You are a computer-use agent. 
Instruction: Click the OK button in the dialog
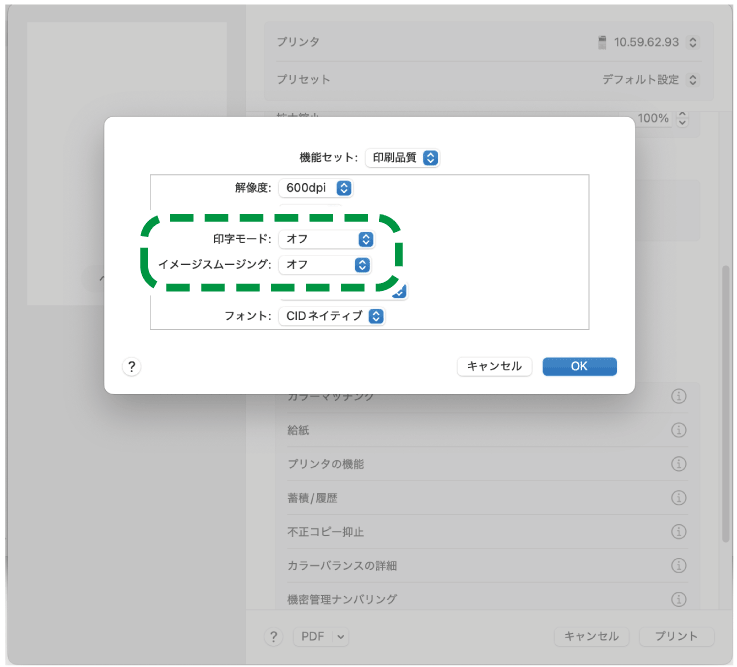click(x=580, y=367)
